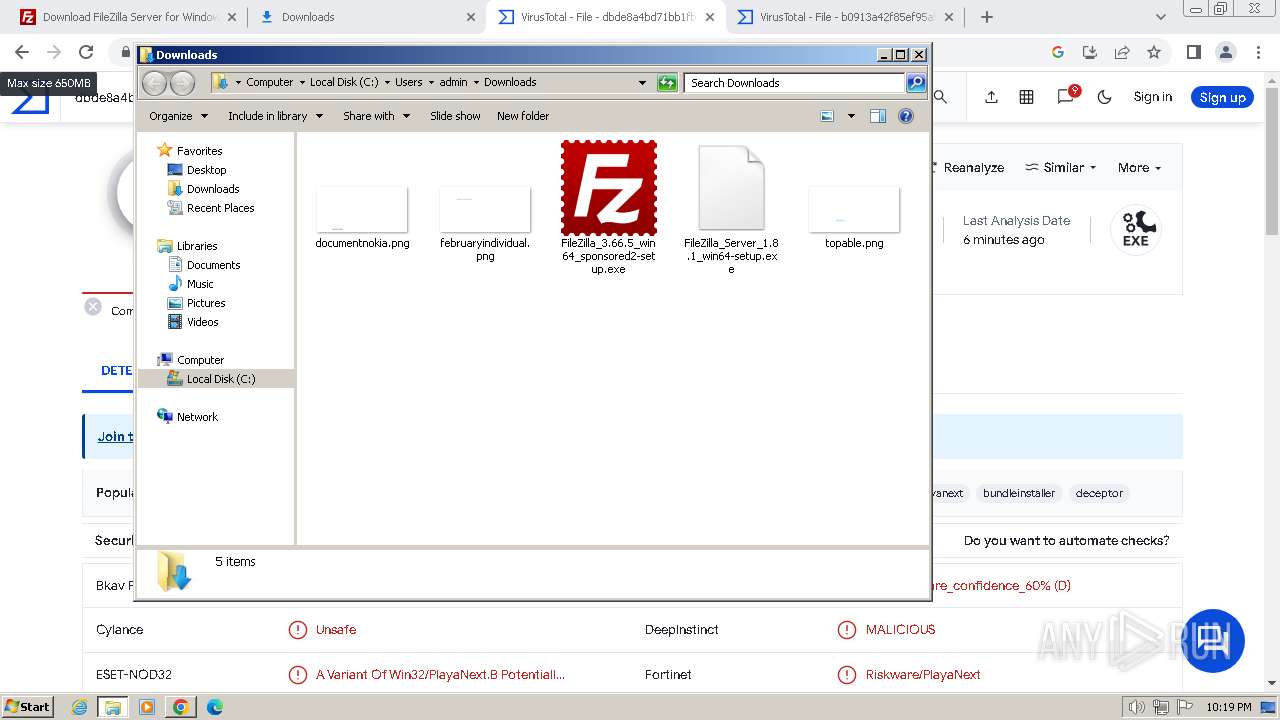The height and width of the screenshot is (720, 1280).
Task: Click VirusTotal upload file icon
Action: pyautogui.click(x=991, y=97)
